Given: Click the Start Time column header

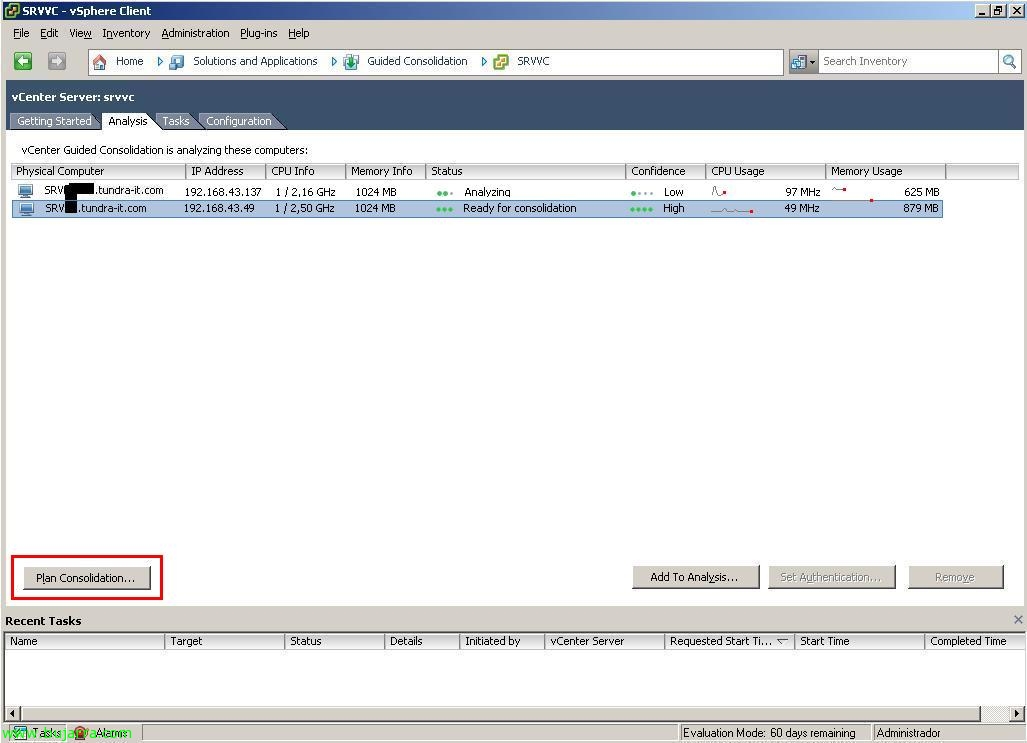Looking at the screenshot, I should pos(859,641).
